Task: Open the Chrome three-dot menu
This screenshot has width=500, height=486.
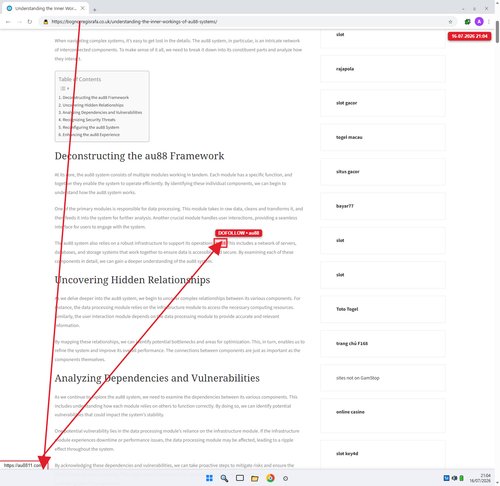Action: point(489,22)
